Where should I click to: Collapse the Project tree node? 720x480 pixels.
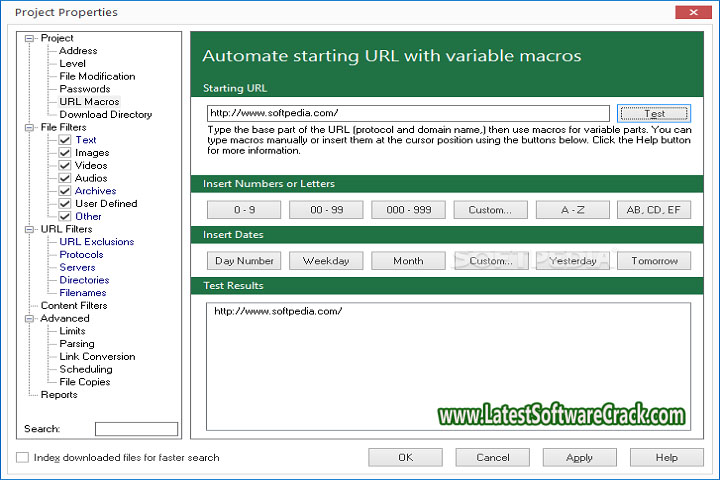click(30, 38)
